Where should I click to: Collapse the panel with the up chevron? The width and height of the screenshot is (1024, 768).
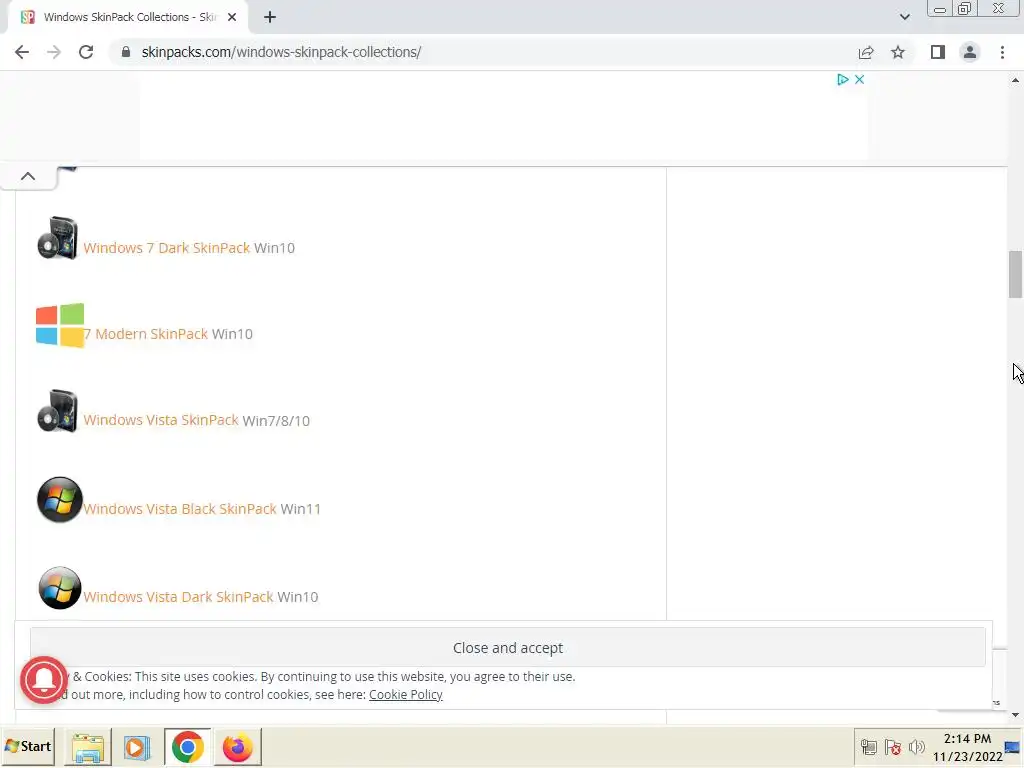pyautogui.click(x=28, y=176)
